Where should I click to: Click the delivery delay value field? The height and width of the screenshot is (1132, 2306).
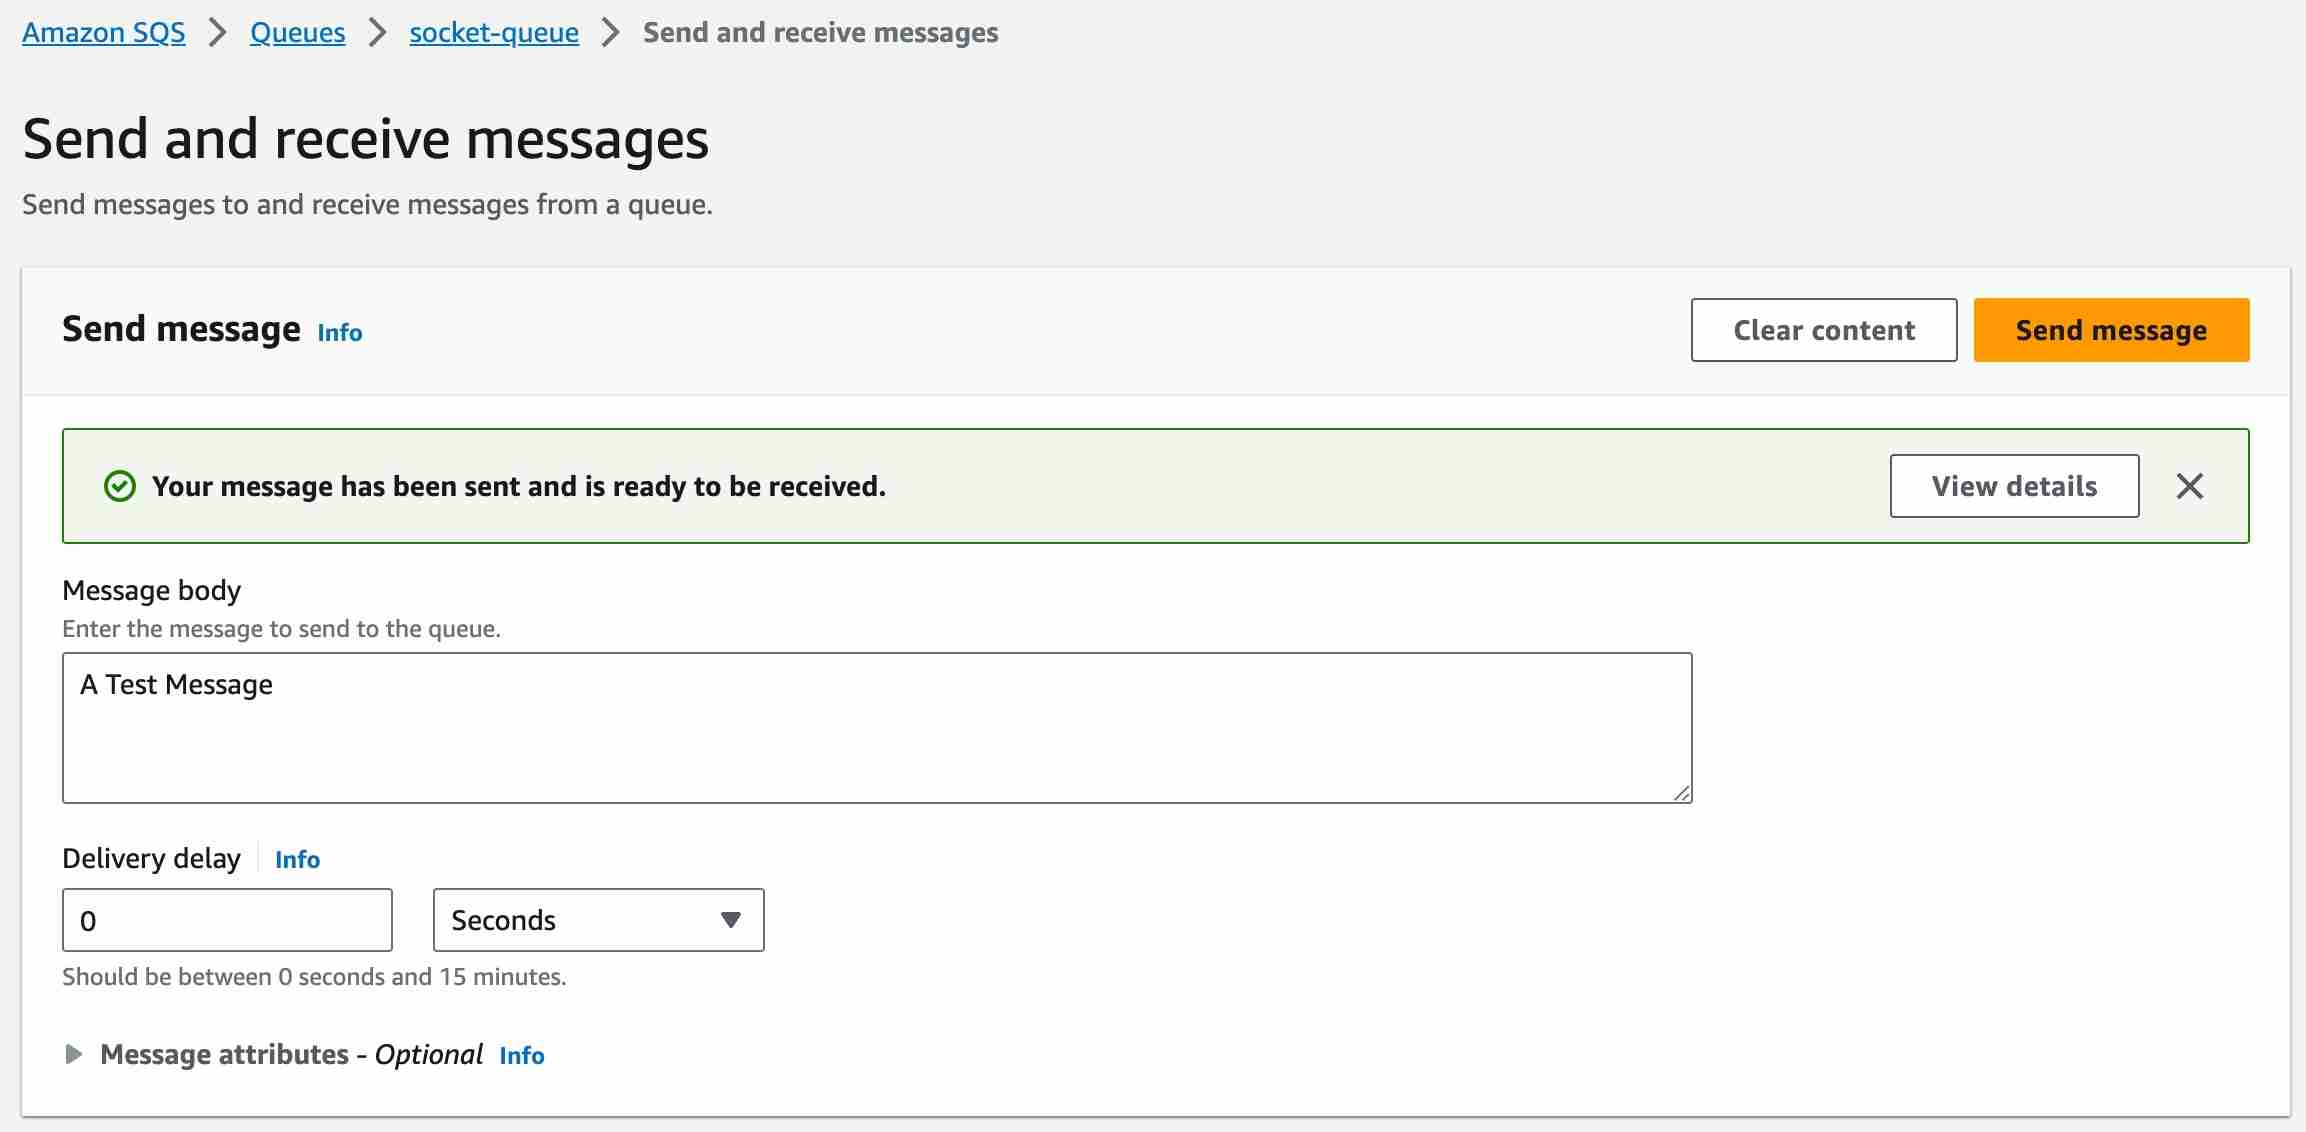[x=226, y=919]
